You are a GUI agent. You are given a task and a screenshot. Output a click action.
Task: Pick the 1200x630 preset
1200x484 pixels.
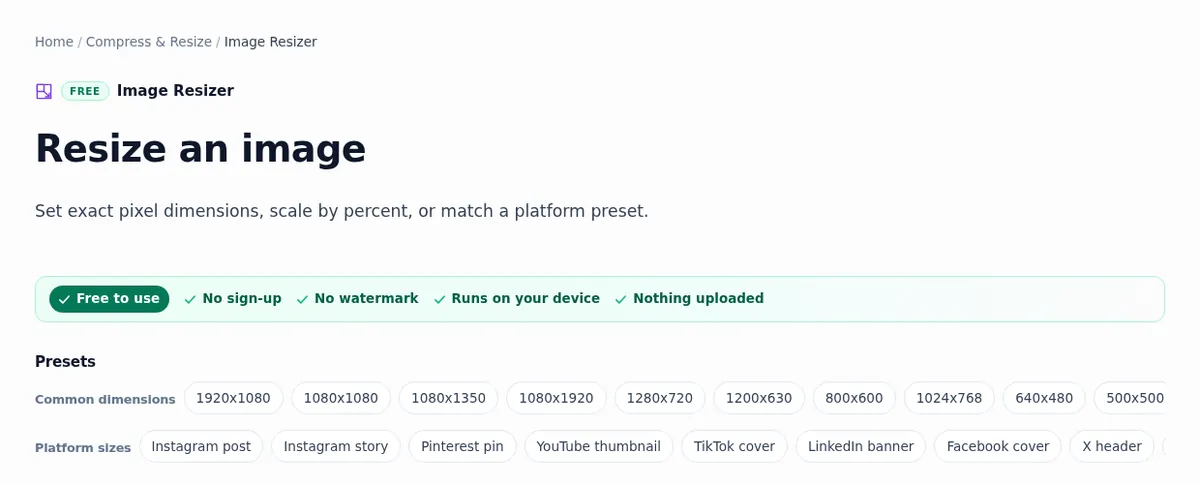(759, 398)
